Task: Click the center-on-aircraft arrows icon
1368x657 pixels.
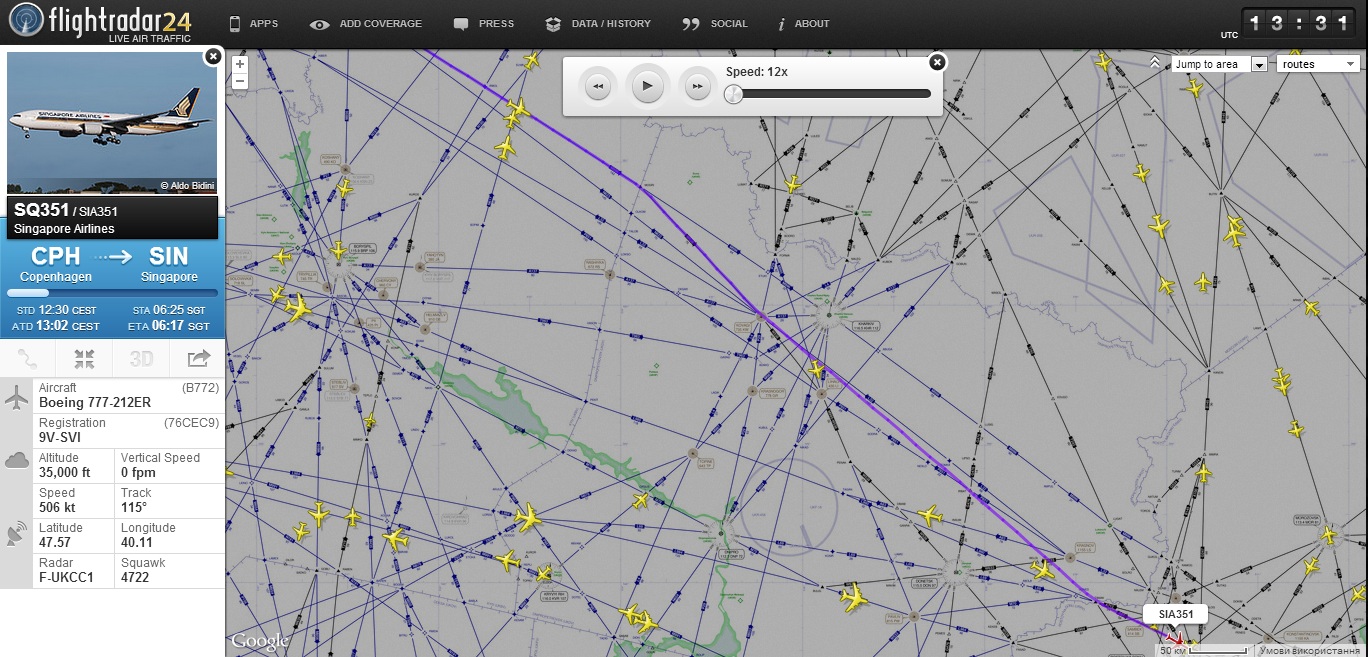Action: tap(84, 358)
